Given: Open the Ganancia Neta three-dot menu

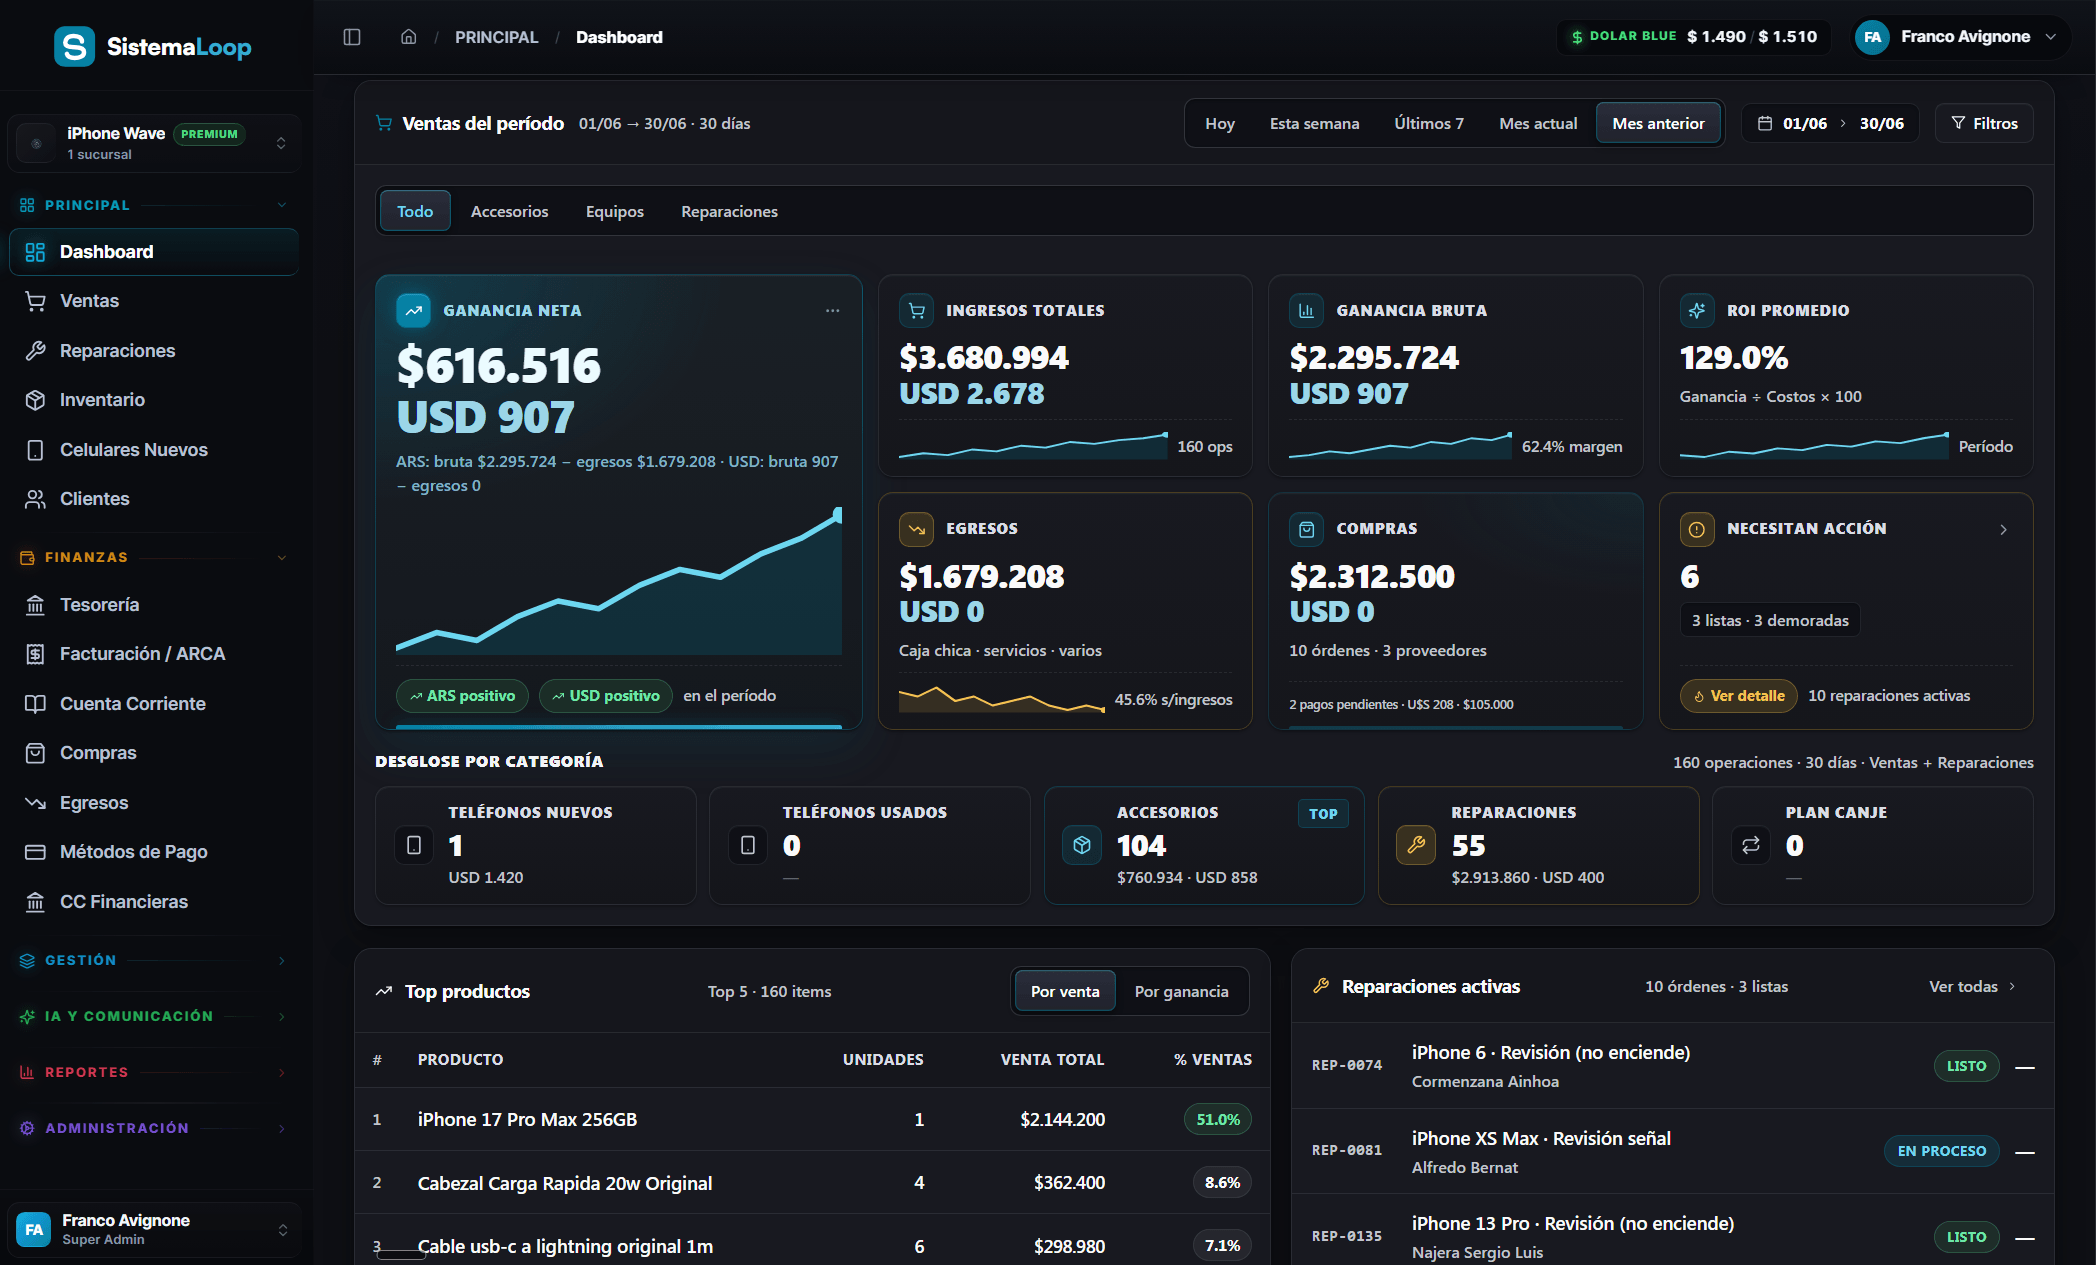Looking at the screenshot, I should click(x=832, y=311).
